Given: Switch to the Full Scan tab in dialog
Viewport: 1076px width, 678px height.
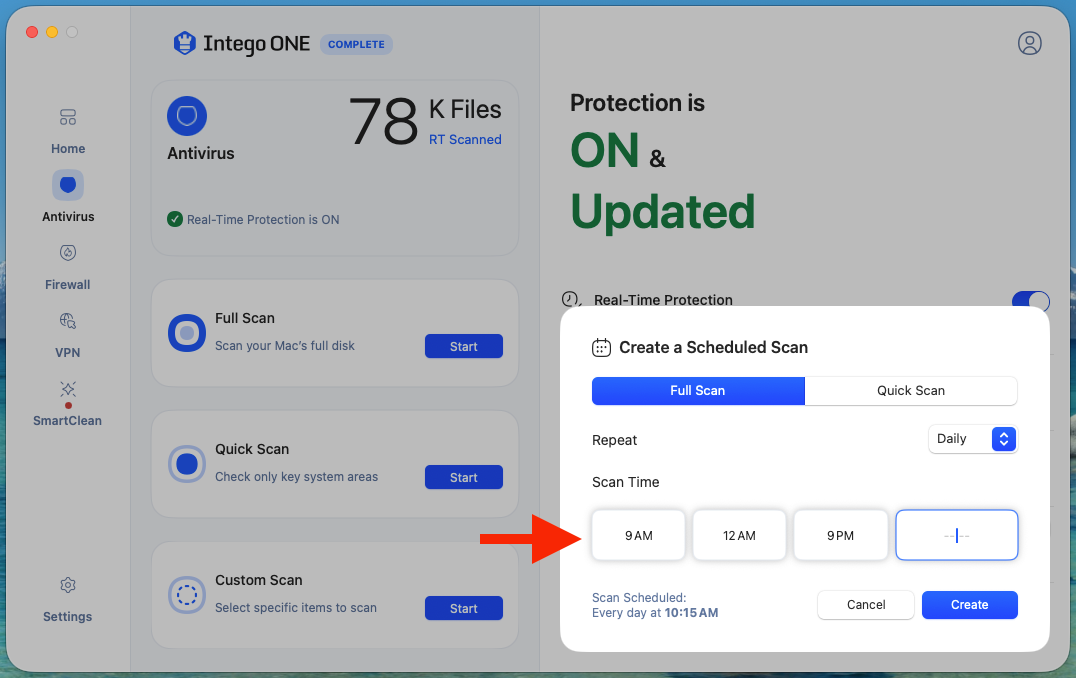Looking at the screenshot, I should coord(698,390).
